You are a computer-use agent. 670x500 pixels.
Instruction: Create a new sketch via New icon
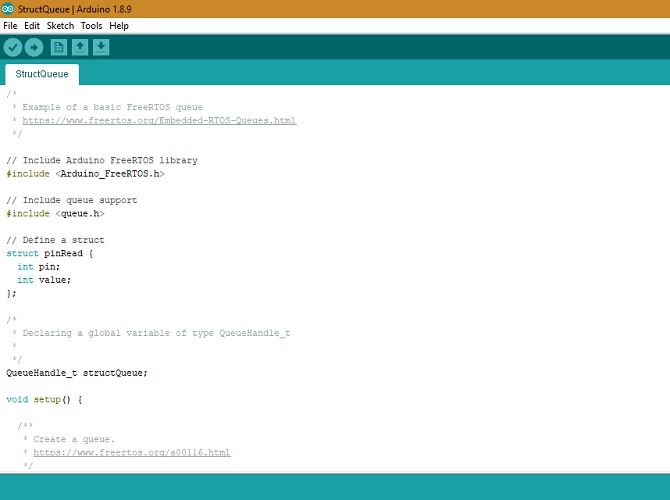(59, 47)
